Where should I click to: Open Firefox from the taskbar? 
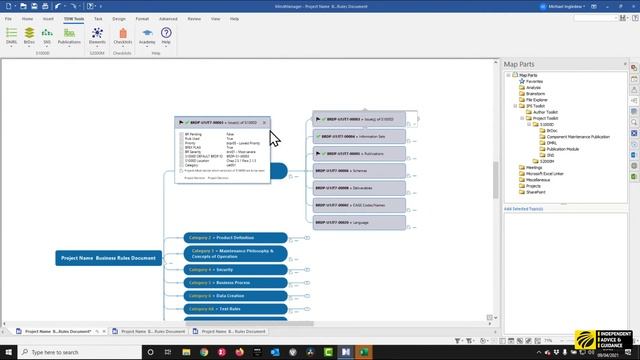[x=240, y=352]
